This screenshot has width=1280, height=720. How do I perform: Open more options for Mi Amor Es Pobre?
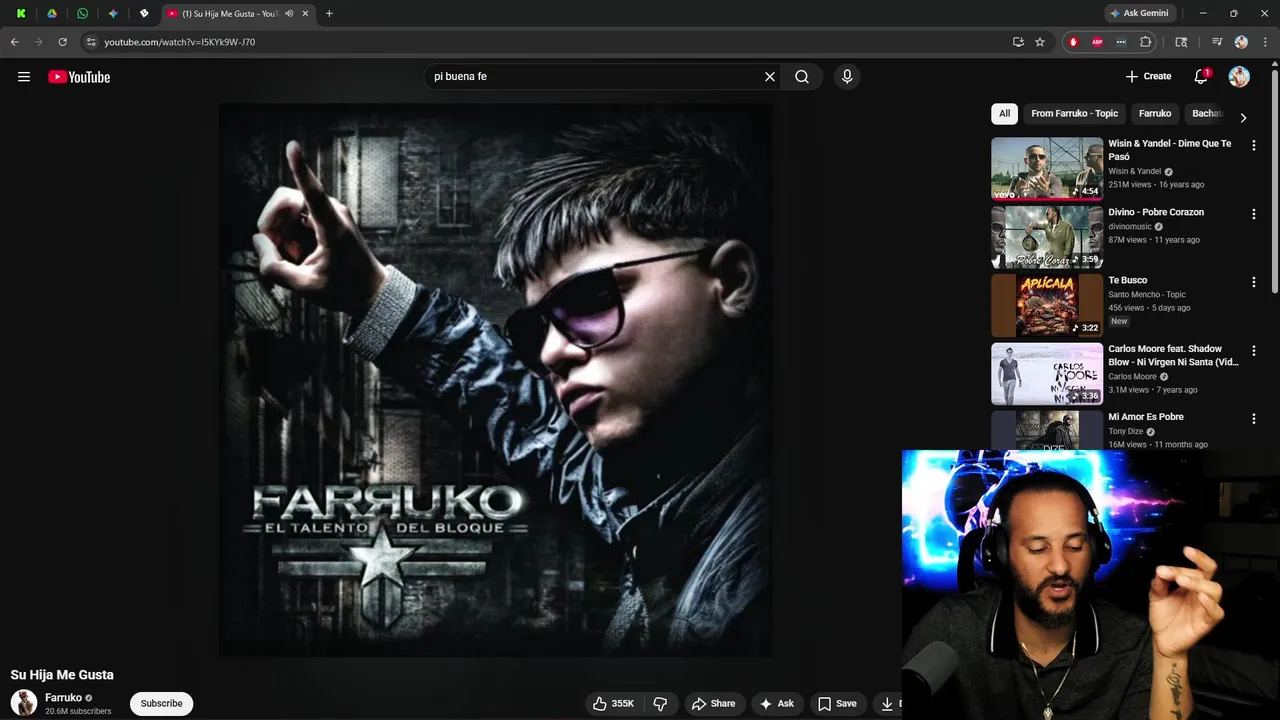1254,419
